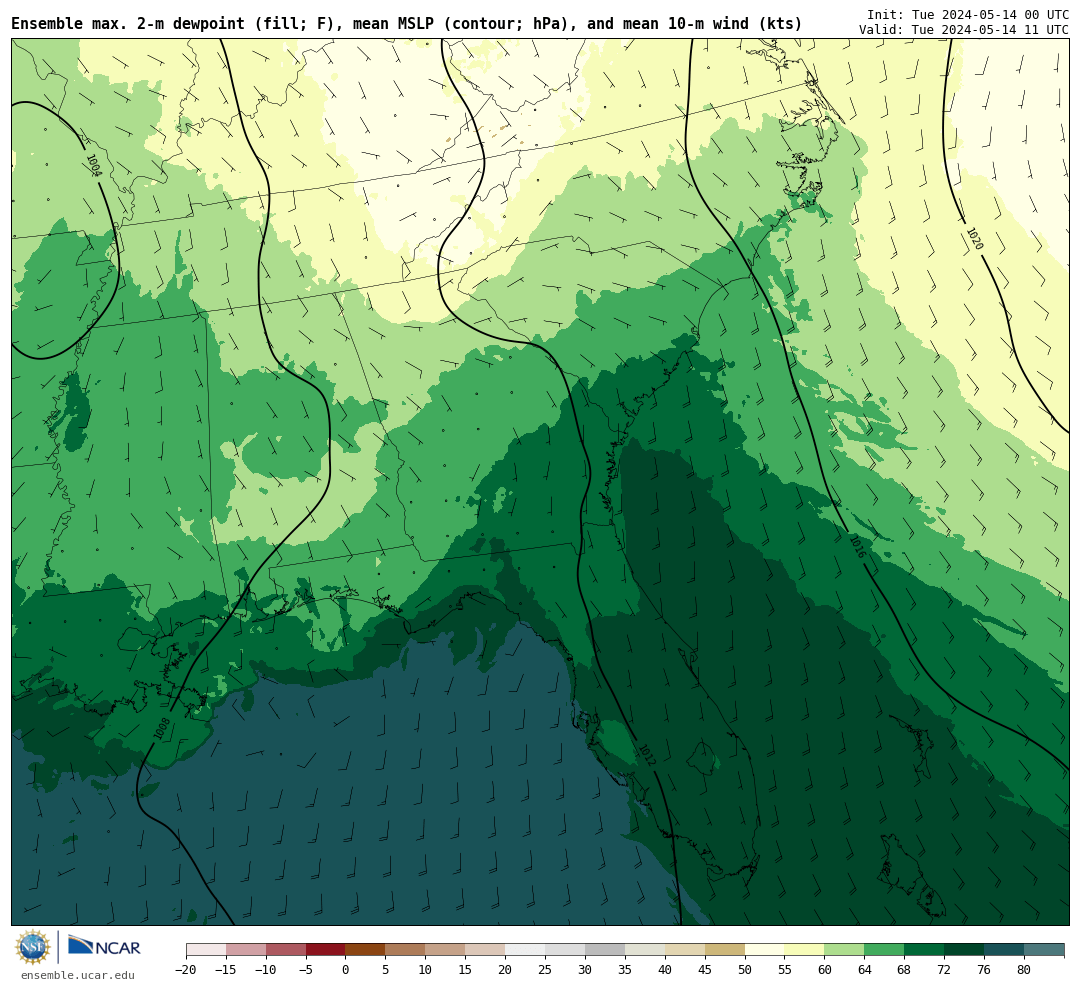
Task: Click the colorbar swatch between 5 and 10
Action: [406, 950]
